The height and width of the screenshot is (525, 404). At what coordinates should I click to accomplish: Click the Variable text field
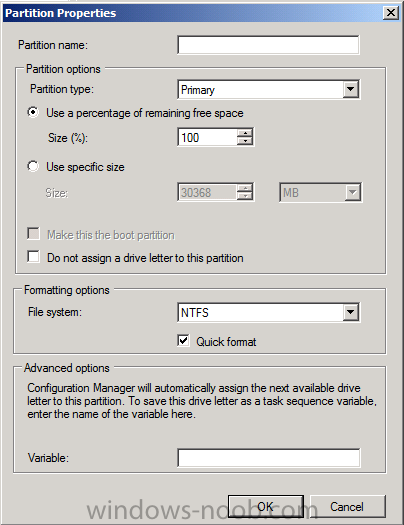(268, 458)
